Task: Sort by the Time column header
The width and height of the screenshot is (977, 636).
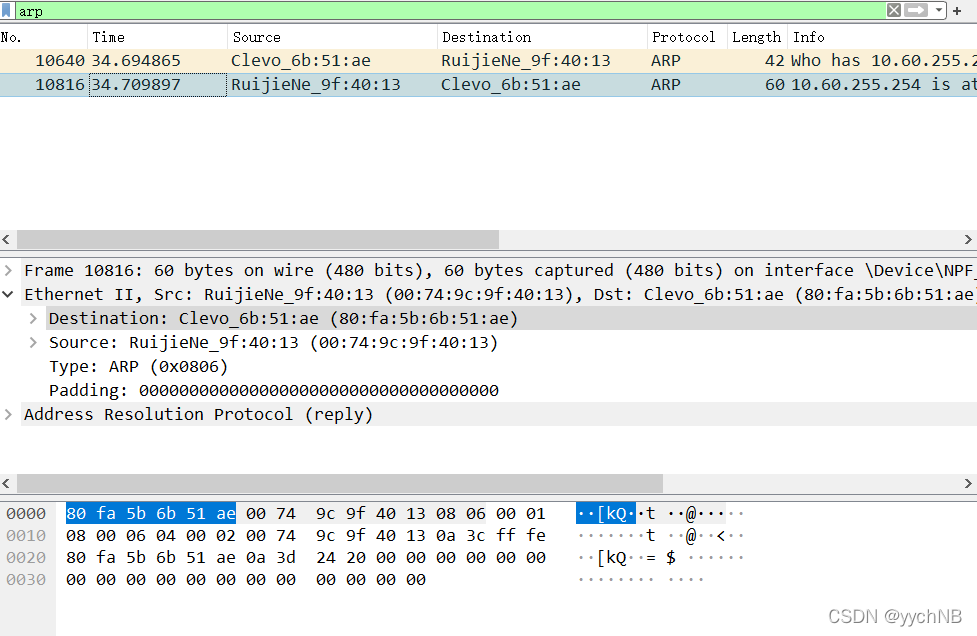Action: 157,37
